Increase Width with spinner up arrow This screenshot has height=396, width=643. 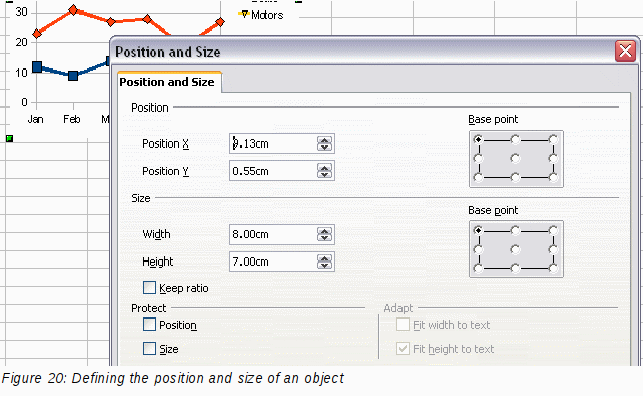[x=324, y=230]
